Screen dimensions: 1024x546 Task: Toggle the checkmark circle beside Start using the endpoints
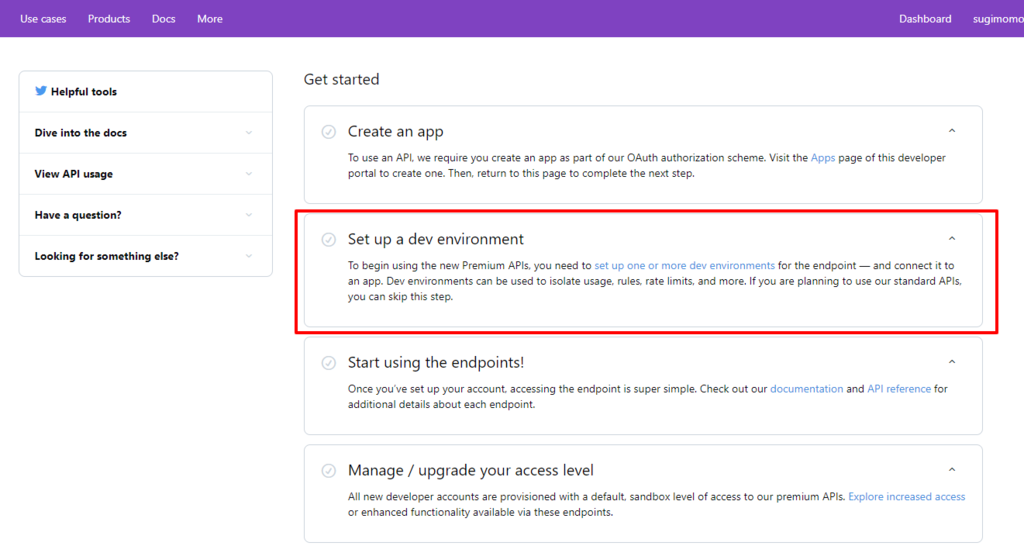[x=328, y=363]
